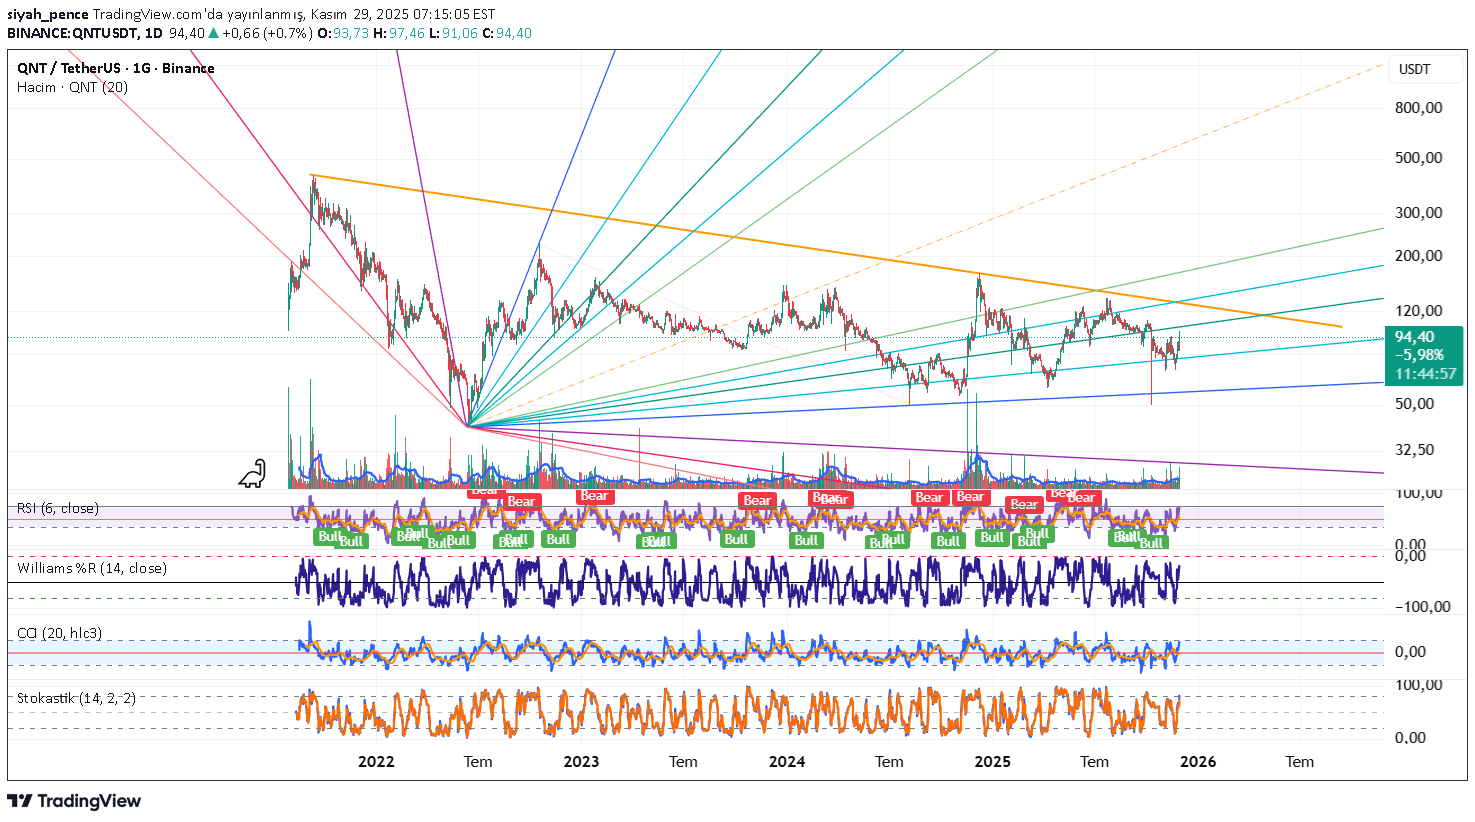This screenshot has height=822, width=1475.
Task: Click the dinosaur icon on the chart
Action: (x=252, y=473)
